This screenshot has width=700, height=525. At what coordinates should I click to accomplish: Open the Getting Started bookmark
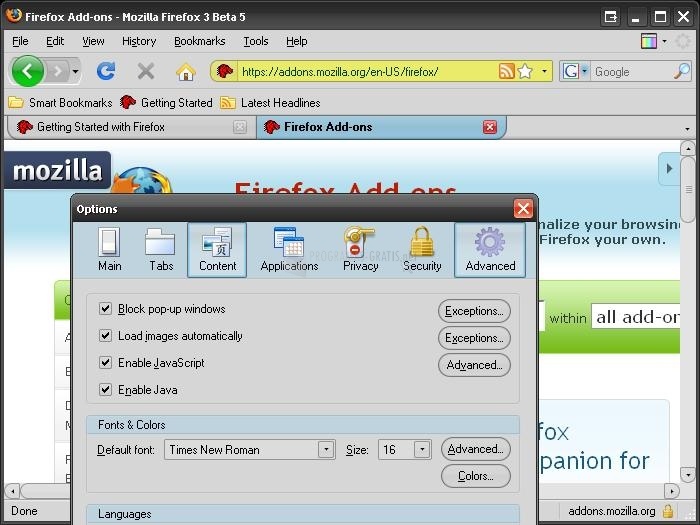[x=166, y=103]
